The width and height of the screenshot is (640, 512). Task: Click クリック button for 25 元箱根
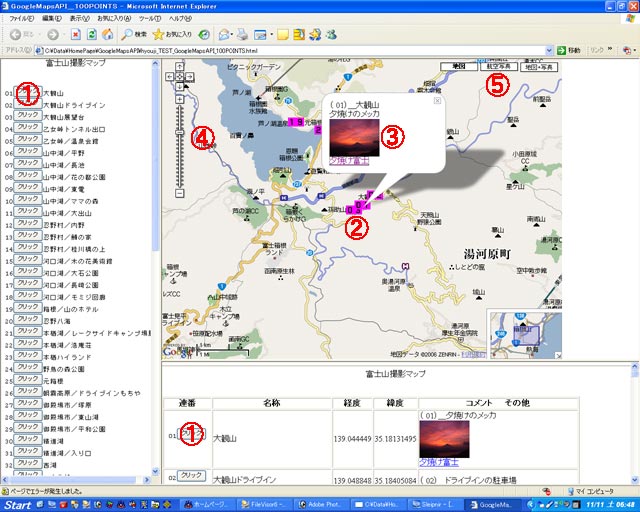(x=28, y=379)
